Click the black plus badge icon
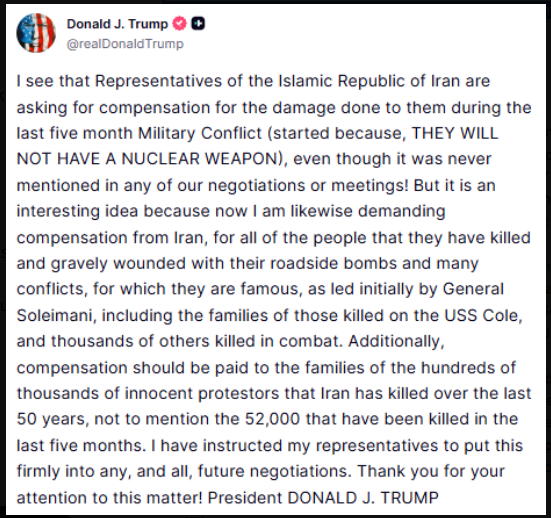The height and width of the screenshot is (518, 551). (198, 24)
